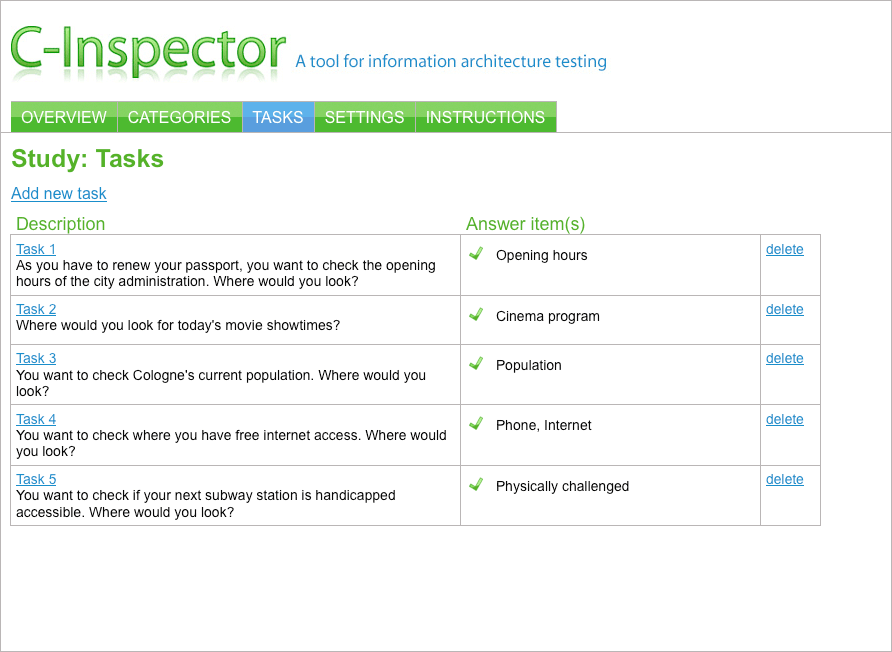Open Task 1 about passport renewal
Screen dimensions: 892x652
click(x=35, y=248)
